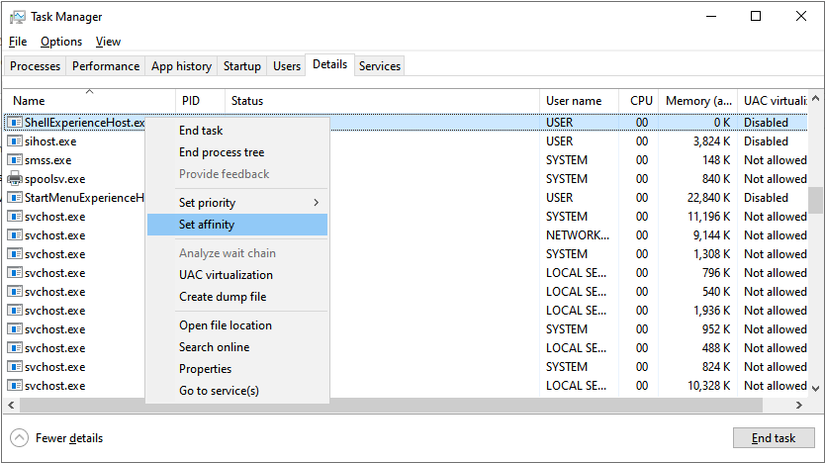Switch to the Users tab
This screenshot has width=825, height=464.
pos(287,66)
